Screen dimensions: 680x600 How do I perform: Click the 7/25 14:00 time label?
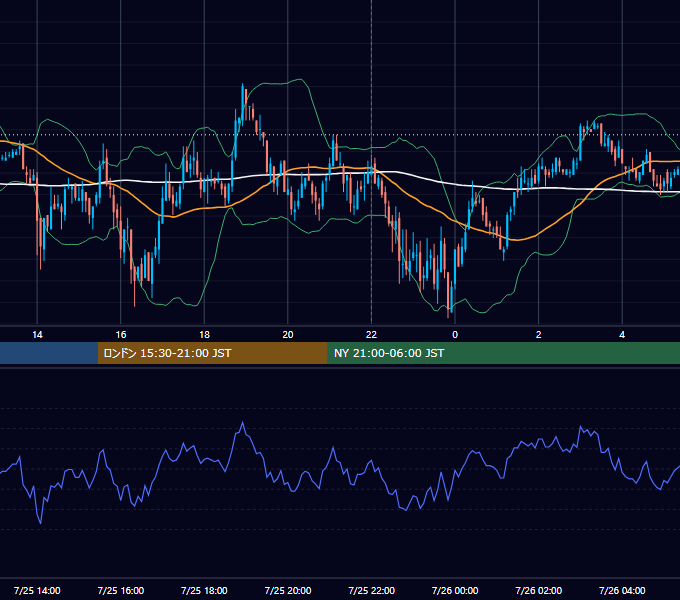click(37, 590)
